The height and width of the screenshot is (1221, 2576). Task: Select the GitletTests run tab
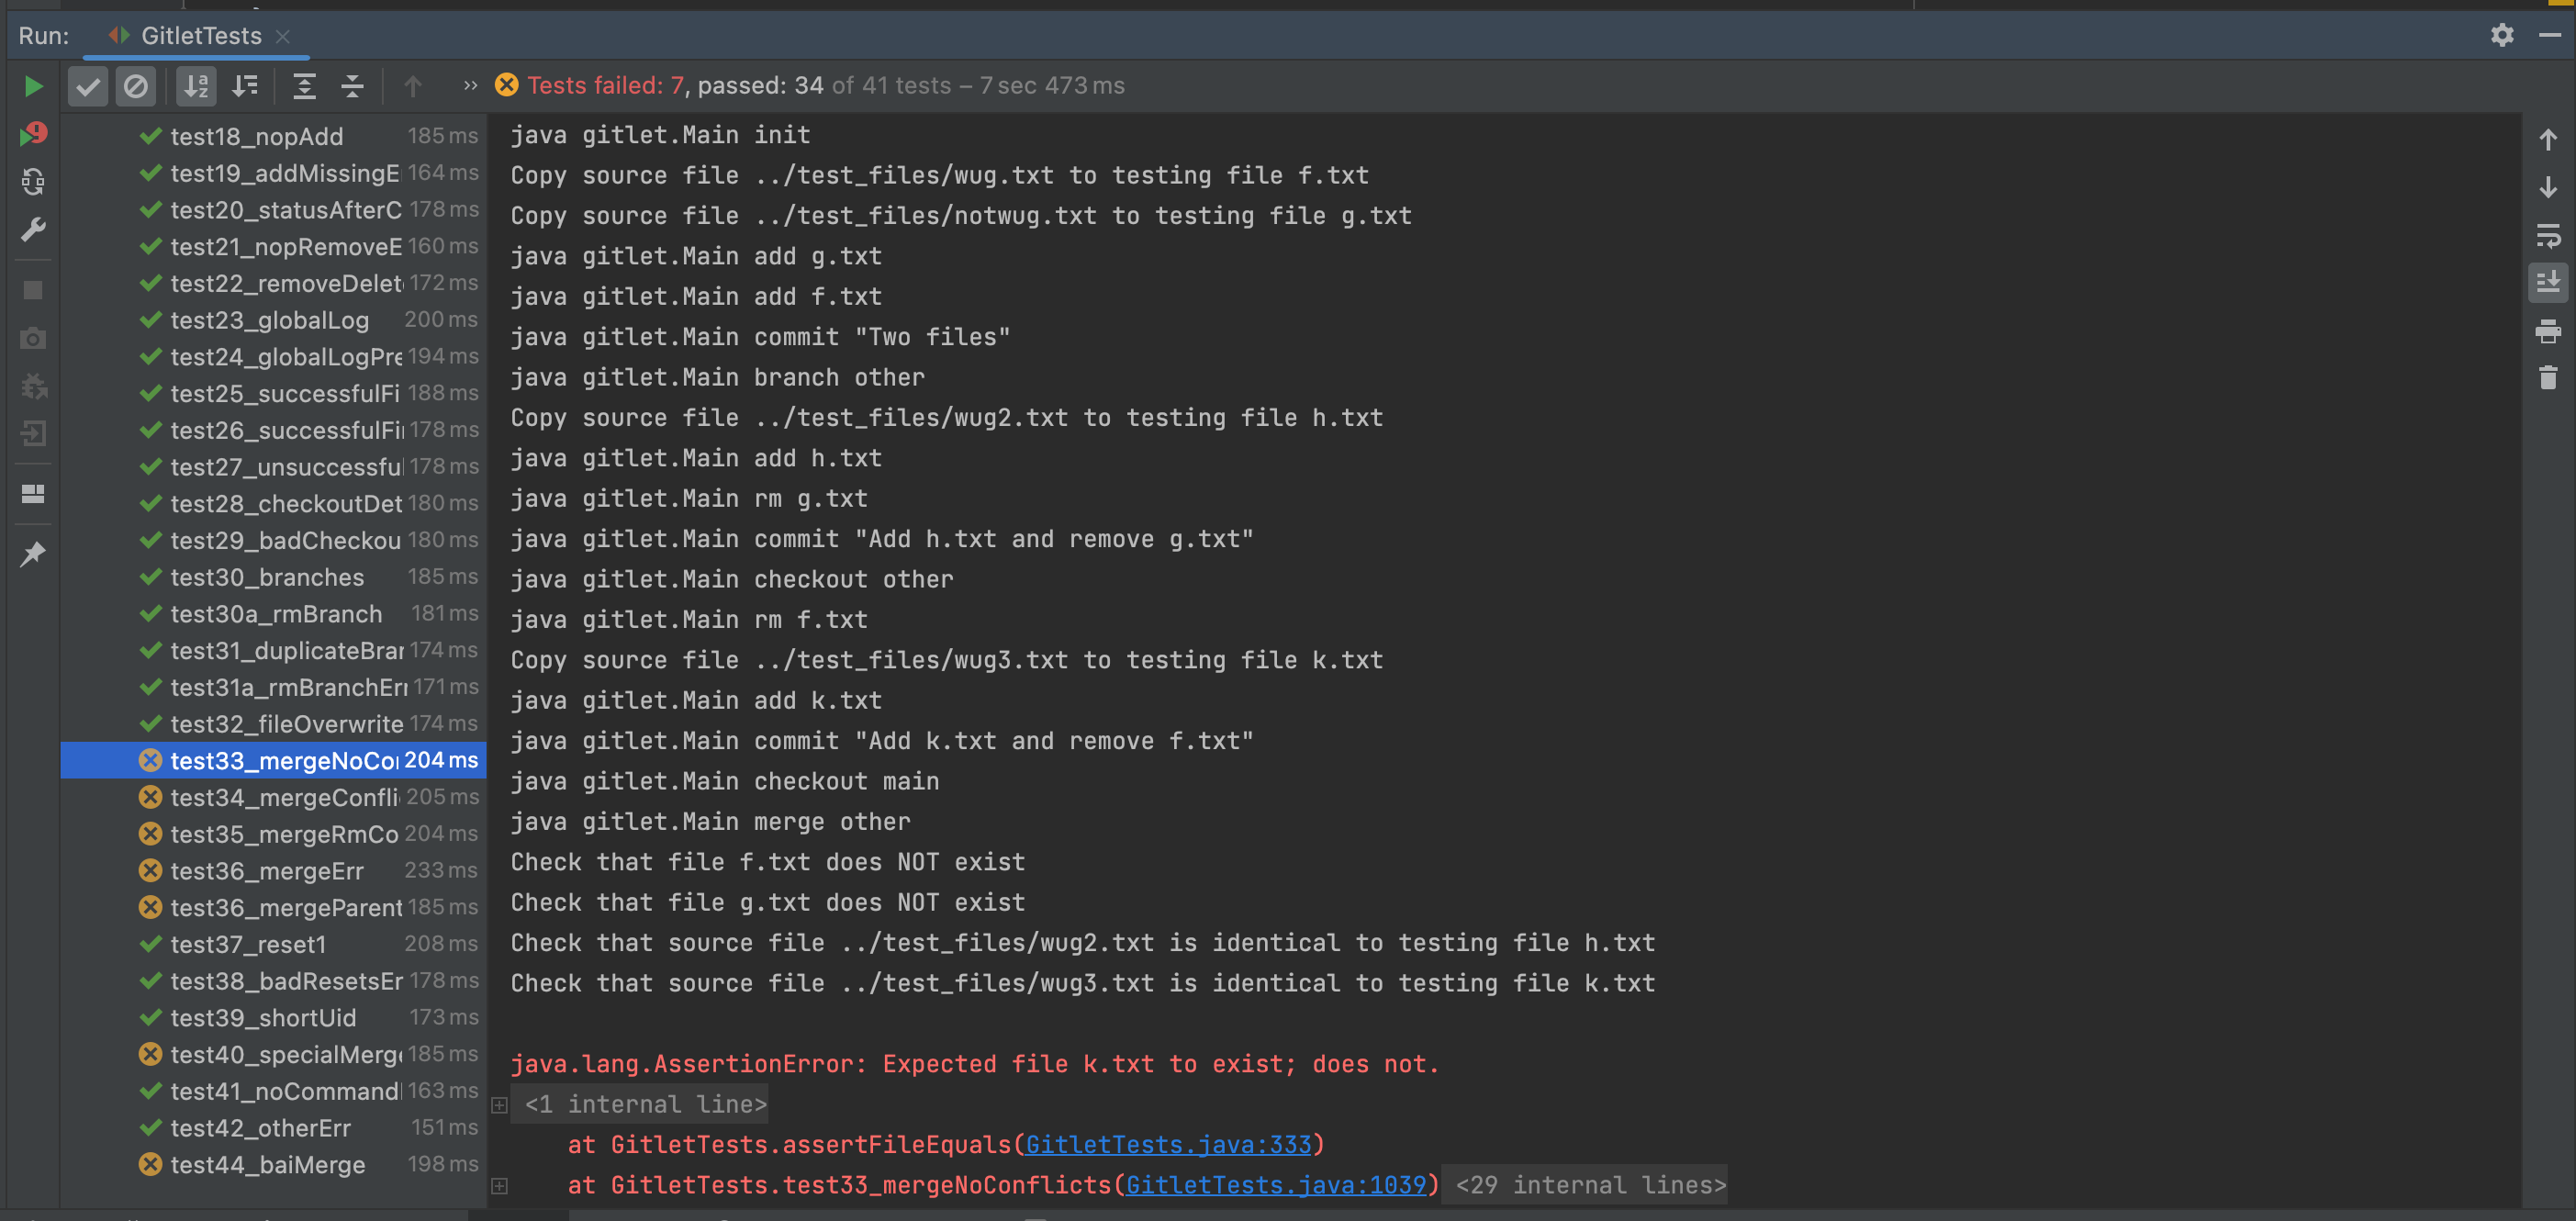(x=200, y=36)
